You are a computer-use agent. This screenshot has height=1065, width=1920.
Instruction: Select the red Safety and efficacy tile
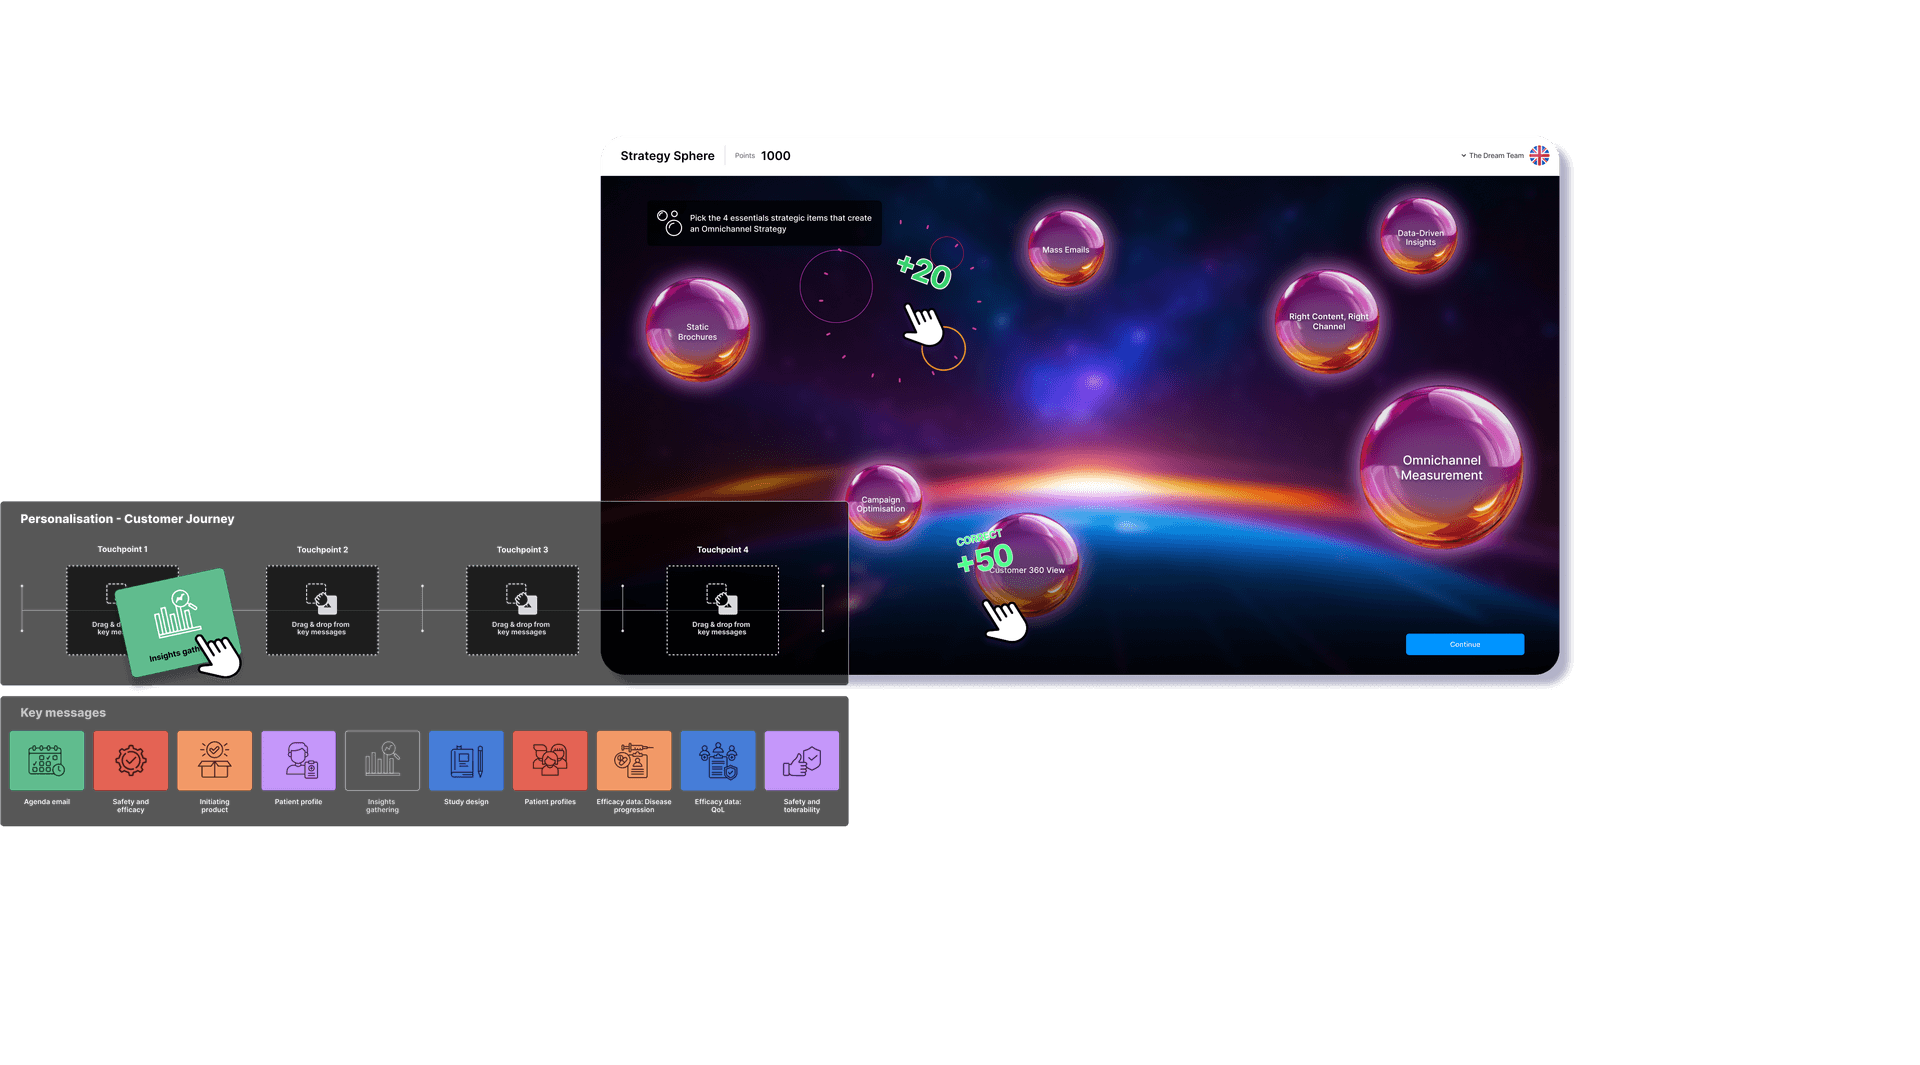click(x=131, y=761)
